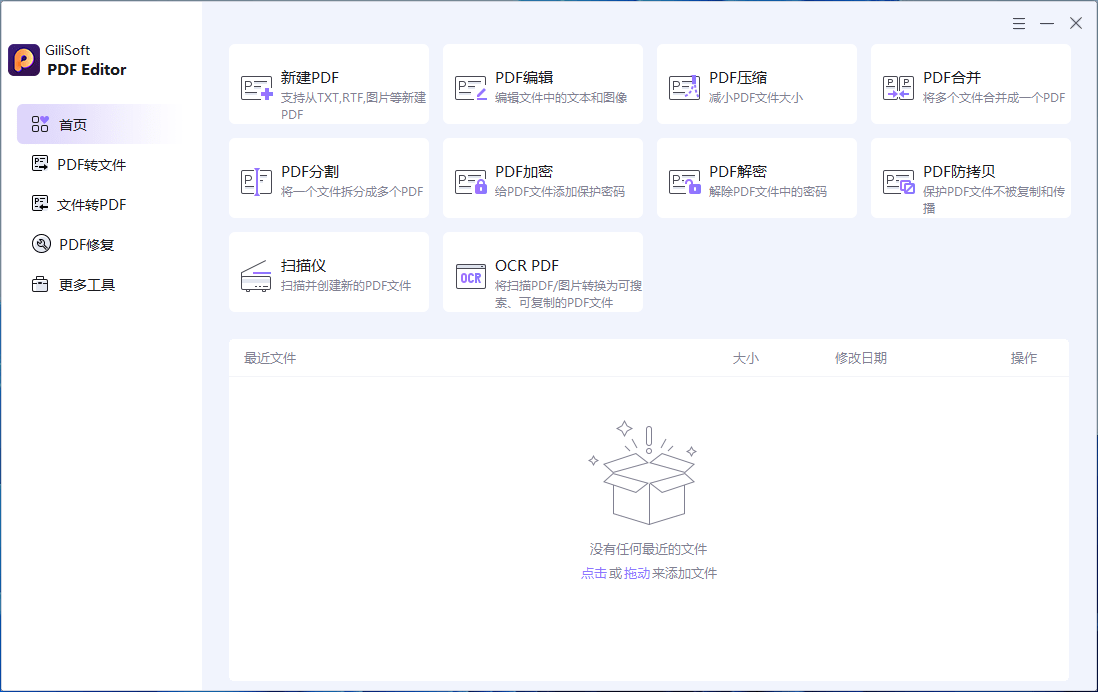Image resolution: width=1098 pixels, height=692 pixels.
Task: Open the PDF解密 decryption tool
Action: click(x=756, y=177)
